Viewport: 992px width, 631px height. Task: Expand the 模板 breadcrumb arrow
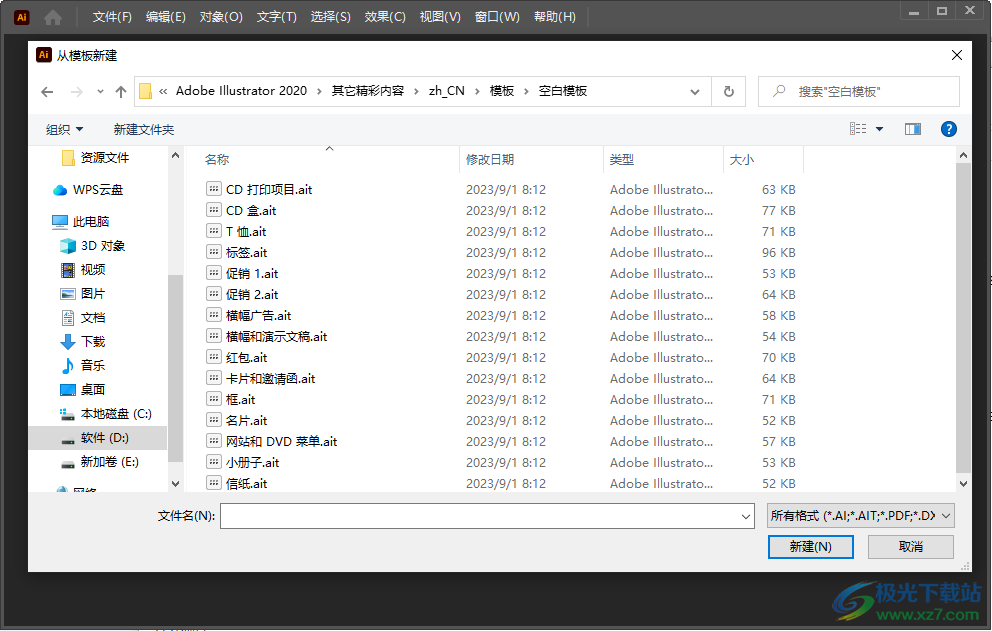[526, 91]
